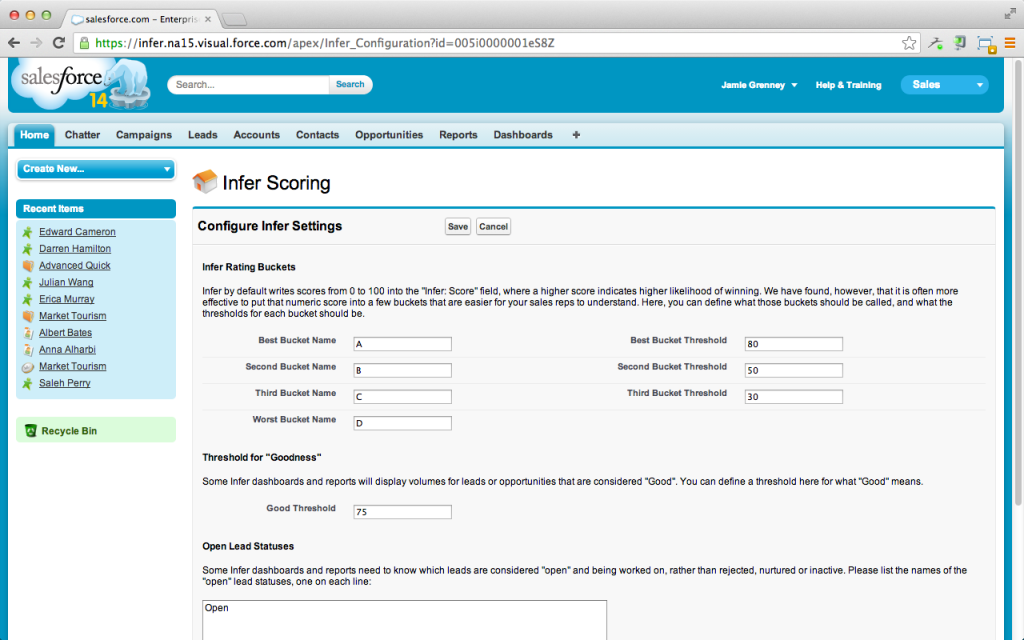Open the Recycle Bin link
This screenshot has width=1024, height=640.
(x=69, y=431)
